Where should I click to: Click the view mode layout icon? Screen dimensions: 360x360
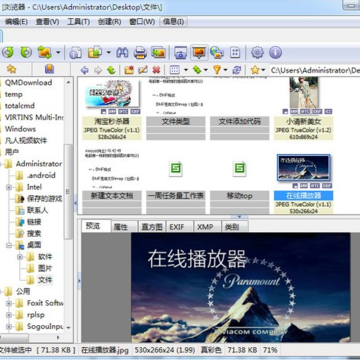pyautogui.click(x=175, y=70)
